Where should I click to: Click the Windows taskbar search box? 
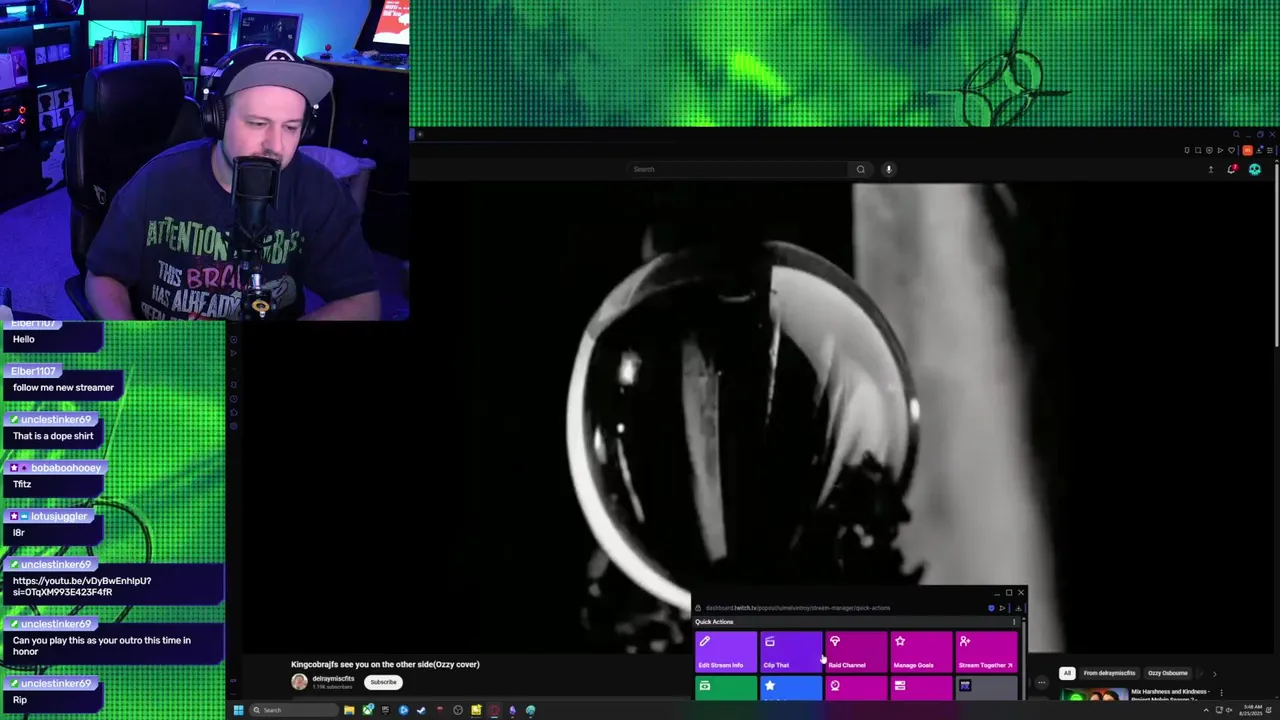294,710
